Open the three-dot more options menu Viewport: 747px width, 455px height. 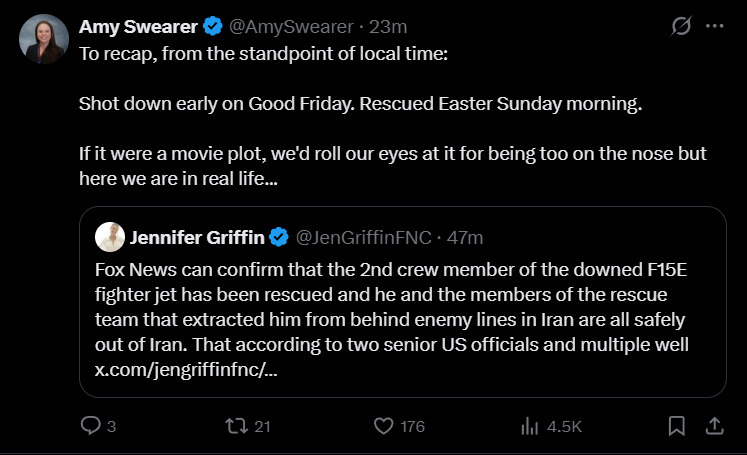[715, 26]
